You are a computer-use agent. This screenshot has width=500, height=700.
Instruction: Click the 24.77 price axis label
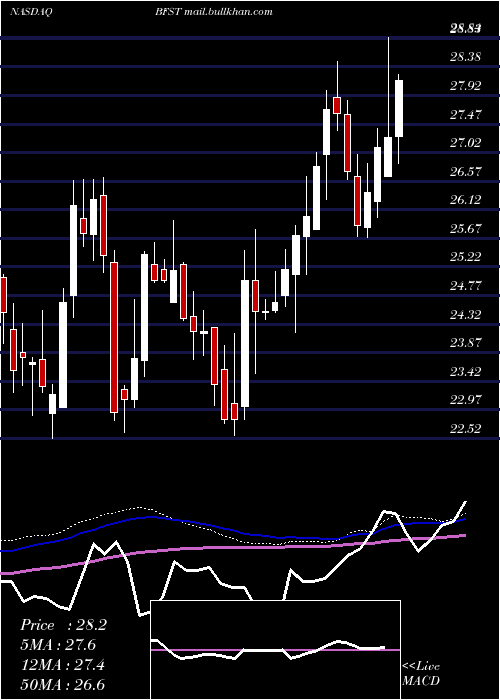466,286
